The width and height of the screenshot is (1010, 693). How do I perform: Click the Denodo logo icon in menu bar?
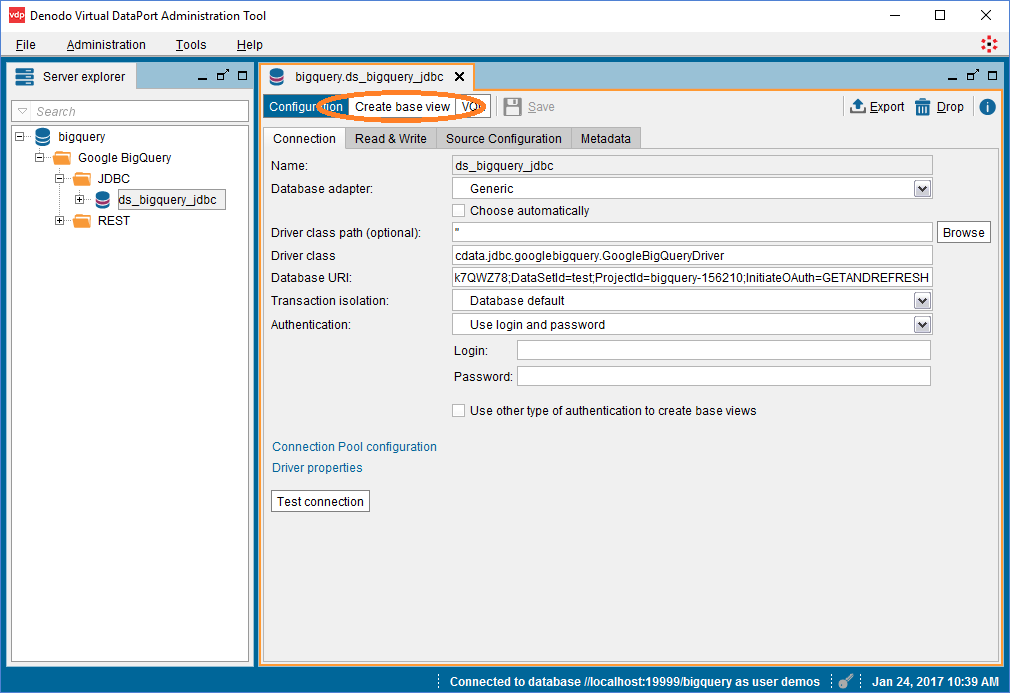pyautogui.click(x=989, y=44)
